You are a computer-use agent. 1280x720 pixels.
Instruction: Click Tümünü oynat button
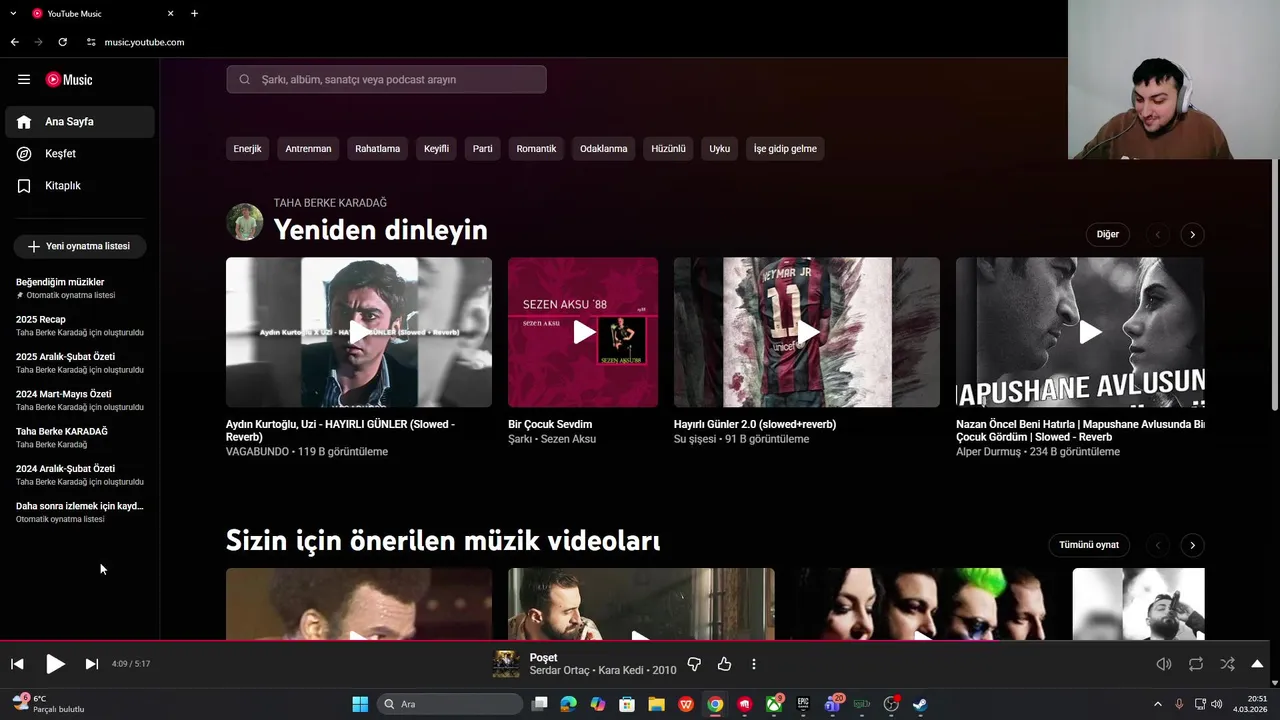[1089, 545]
